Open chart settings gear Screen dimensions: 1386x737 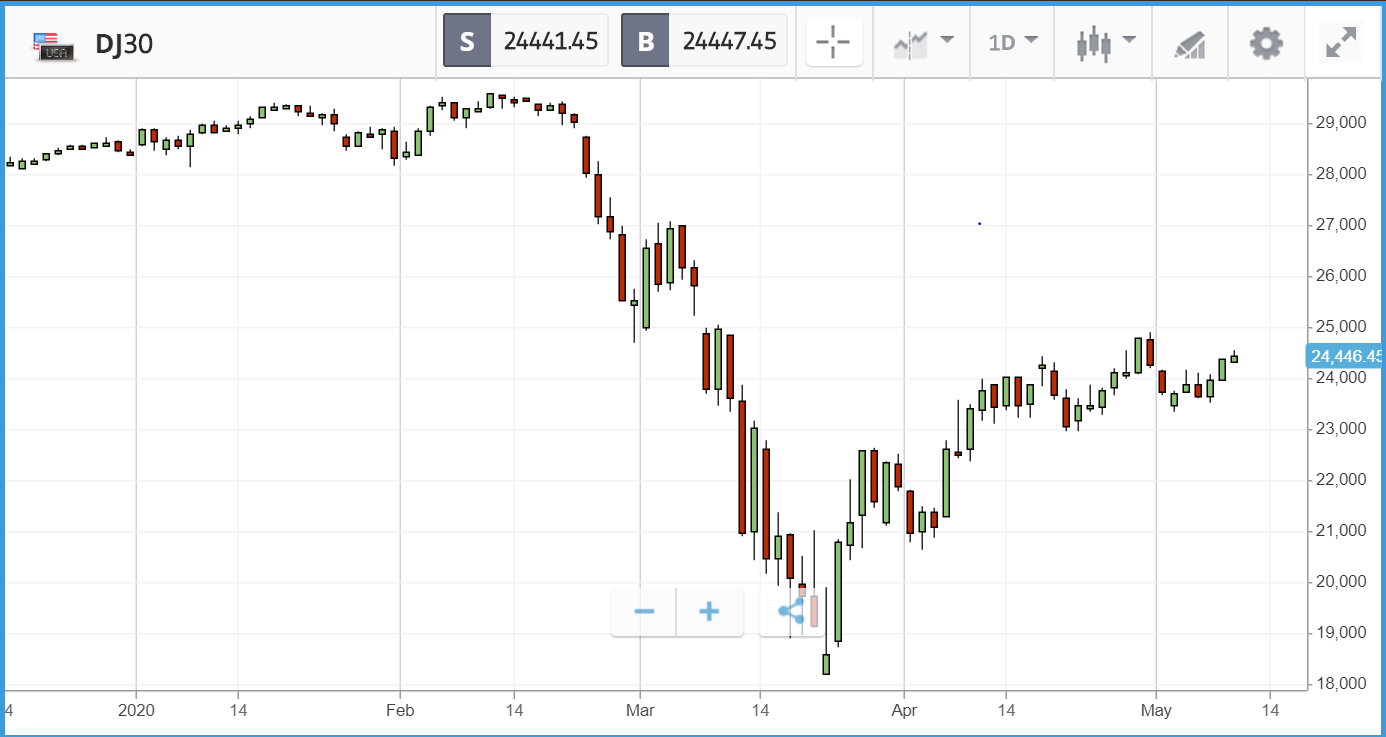click(1266, 43)
